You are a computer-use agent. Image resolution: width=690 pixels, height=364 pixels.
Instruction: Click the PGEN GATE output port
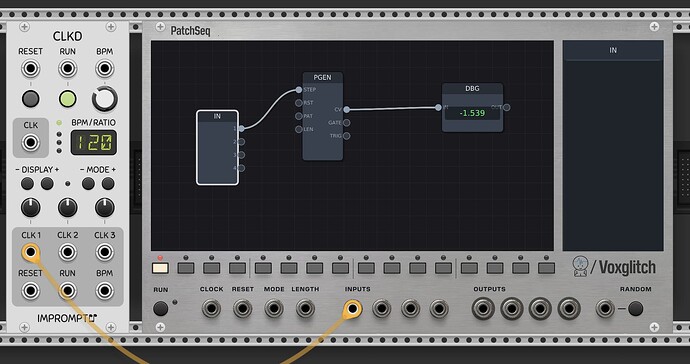click(x=347, y=123)
